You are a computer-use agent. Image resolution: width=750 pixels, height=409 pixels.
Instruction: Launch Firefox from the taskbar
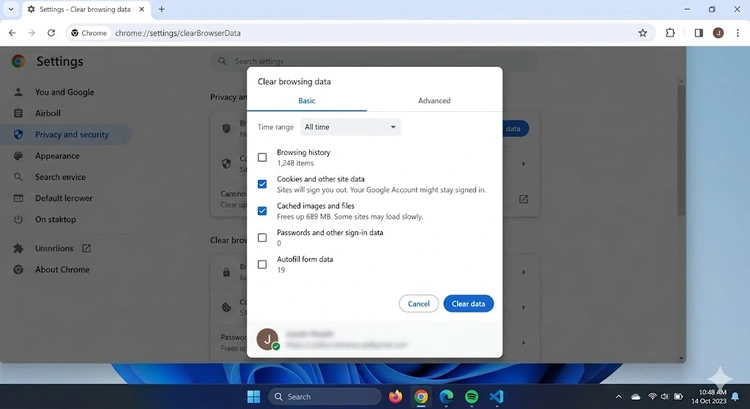point(396,397)
